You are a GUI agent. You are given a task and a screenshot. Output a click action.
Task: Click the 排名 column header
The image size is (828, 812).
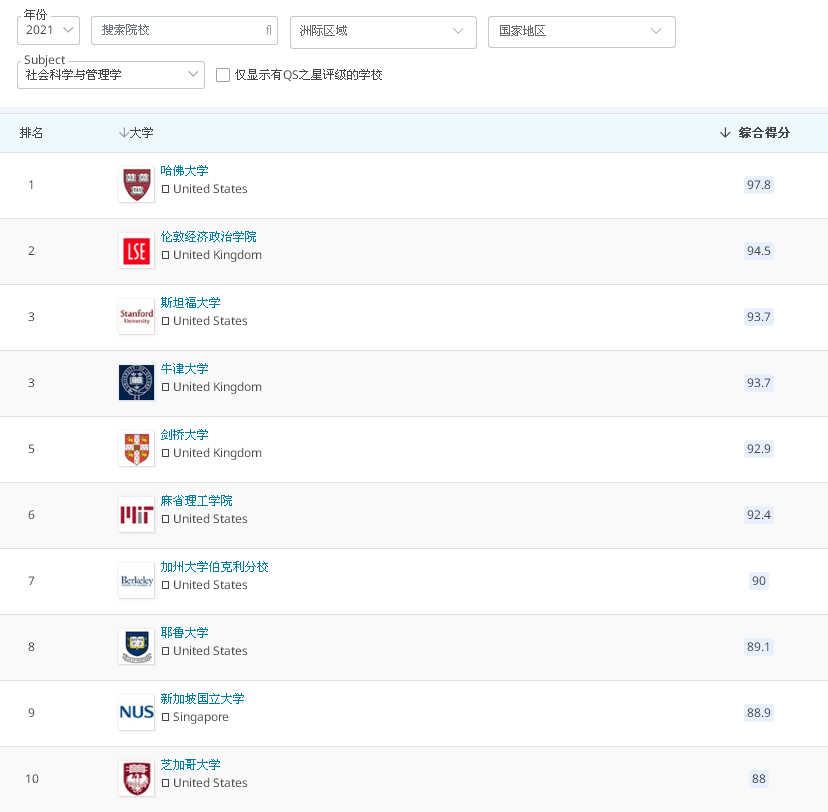[x=31, y=133]
